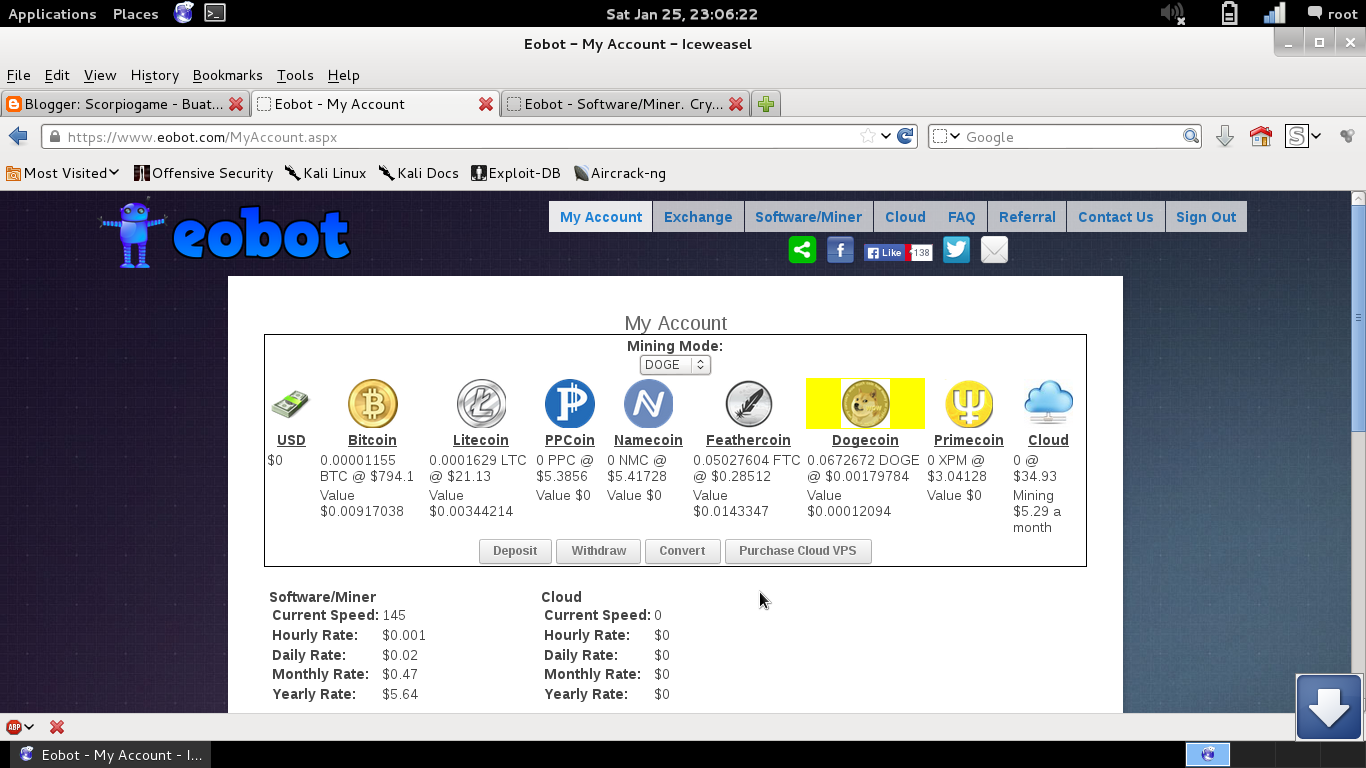Open a new tab with plus icon
1366x768 pixels.
pos(766,104)
